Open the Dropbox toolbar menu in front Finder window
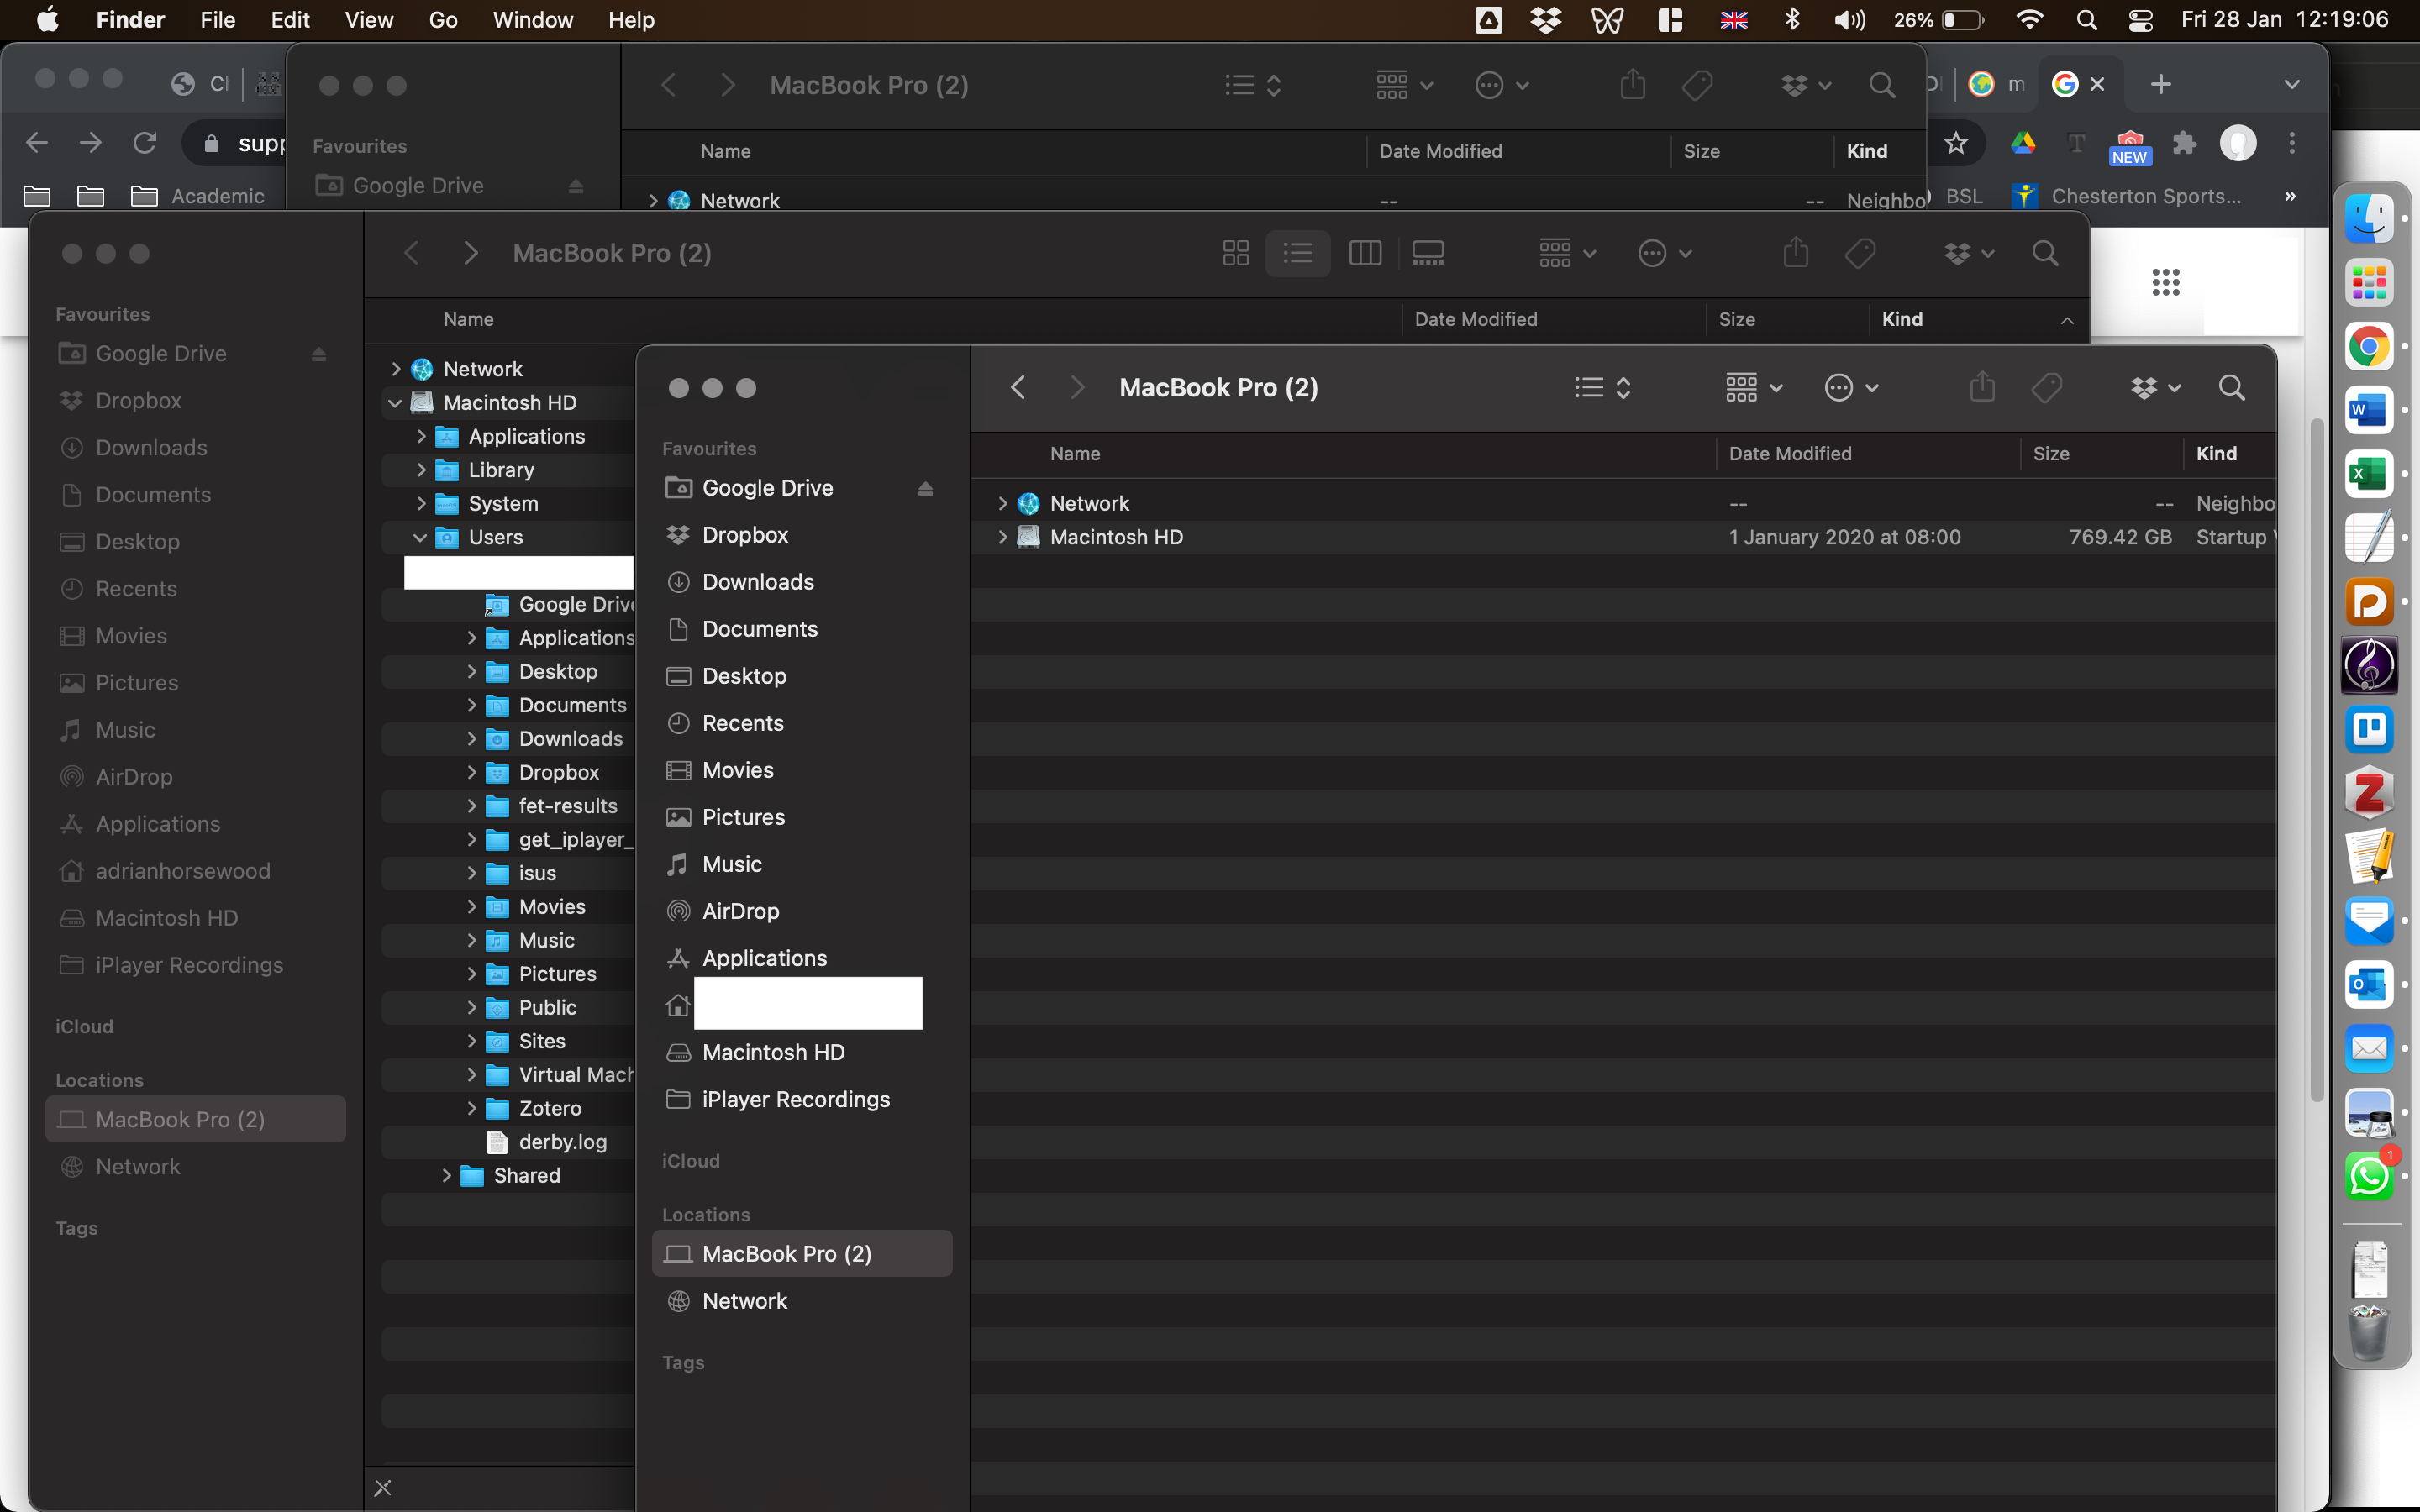This screenshot has height=1512, width=2420. (x=2155, y=387)
